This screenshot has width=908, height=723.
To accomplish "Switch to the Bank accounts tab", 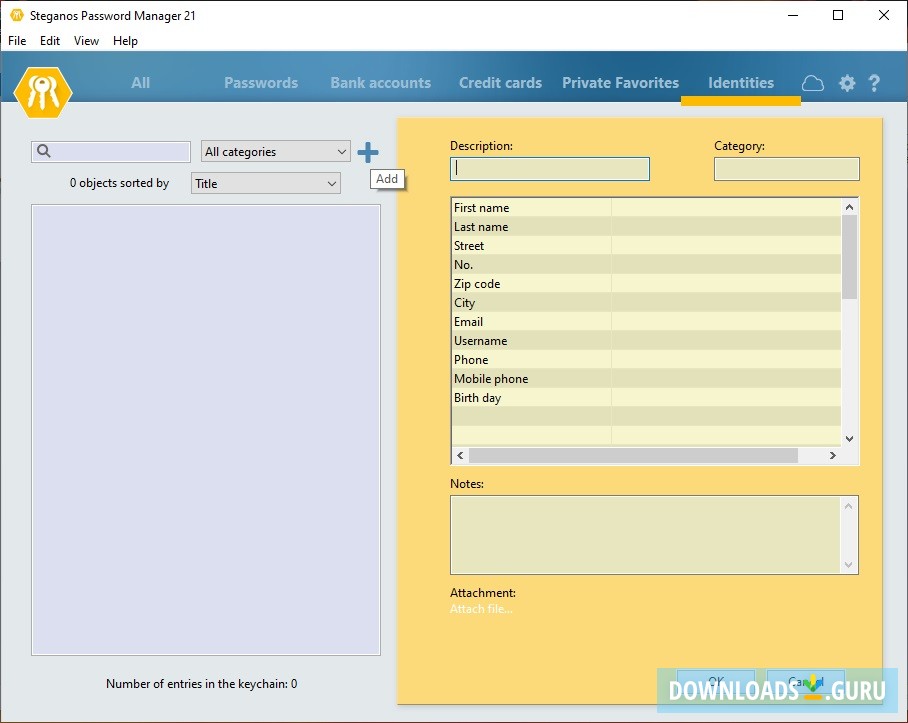I will (380, 83).
